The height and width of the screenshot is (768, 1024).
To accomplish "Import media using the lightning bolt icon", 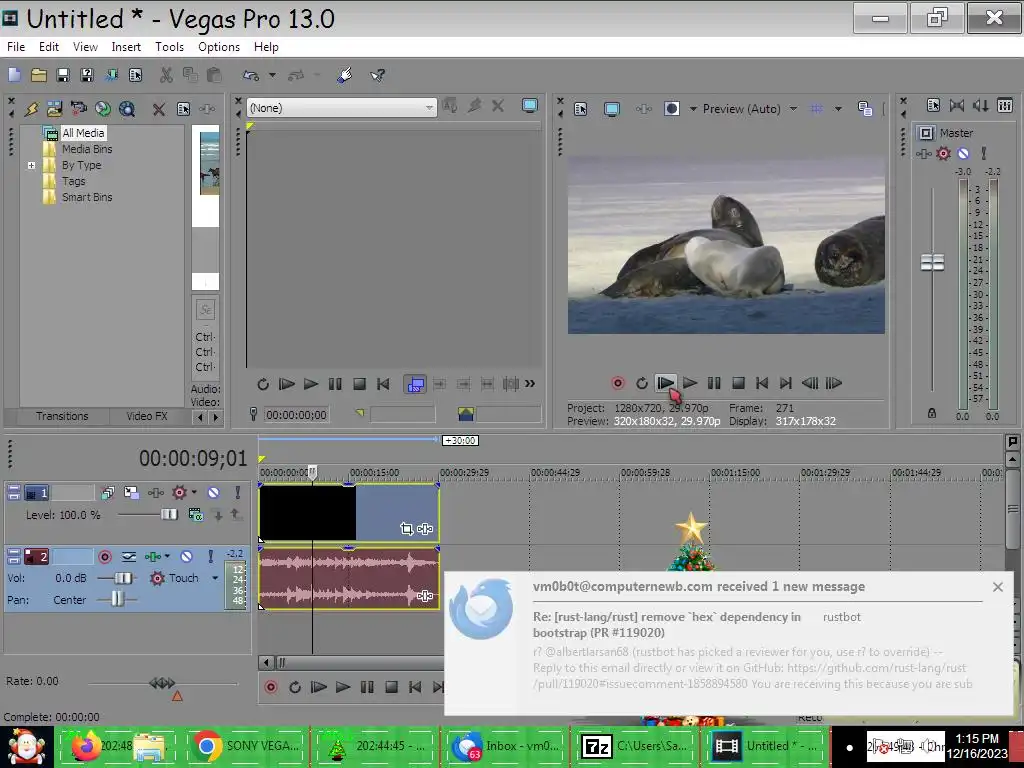I will click(31, 108).
